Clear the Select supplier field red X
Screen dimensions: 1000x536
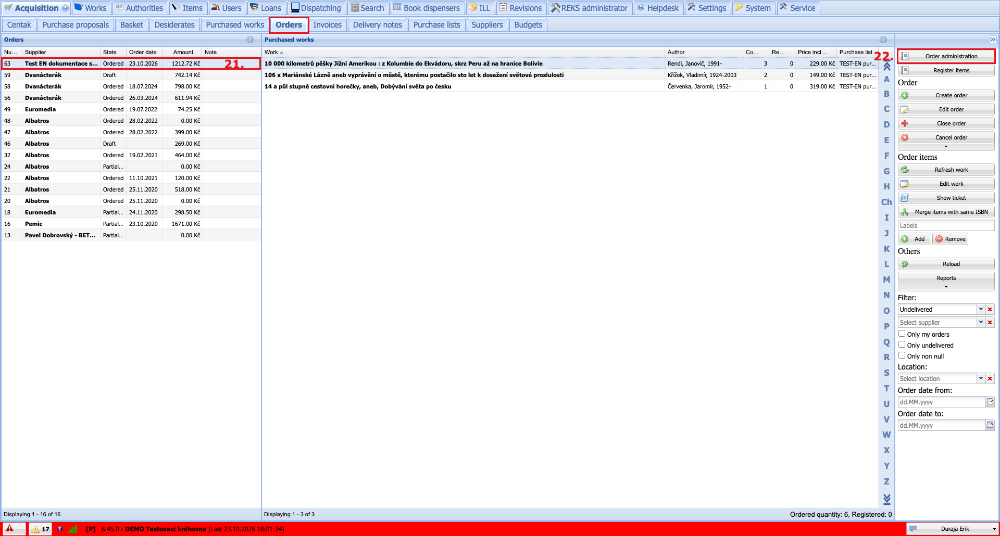point(990,323)
